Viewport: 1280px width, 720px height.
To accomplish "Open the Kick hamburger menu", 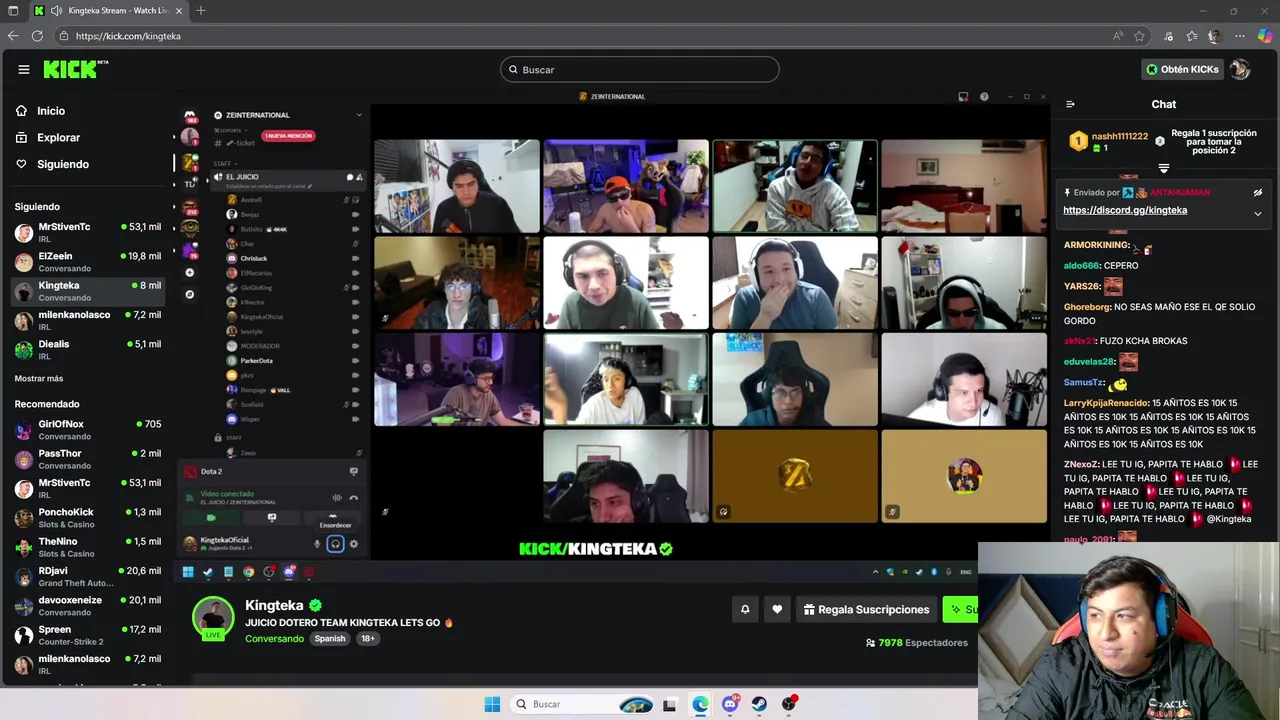I will tap(24, 69).
